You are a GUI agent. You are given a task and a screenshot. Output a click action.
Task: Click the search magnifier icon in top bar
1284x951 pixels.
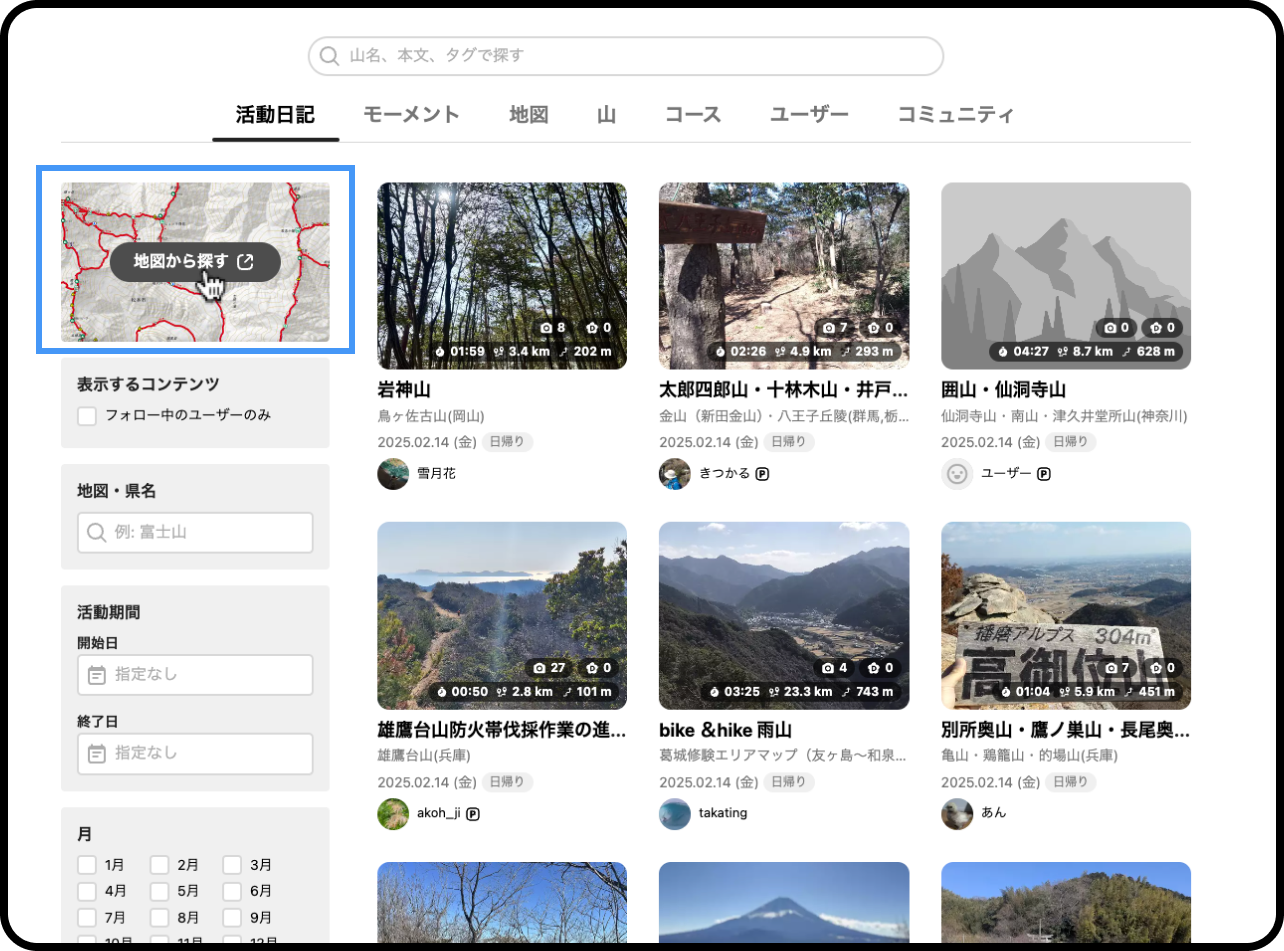328,56
